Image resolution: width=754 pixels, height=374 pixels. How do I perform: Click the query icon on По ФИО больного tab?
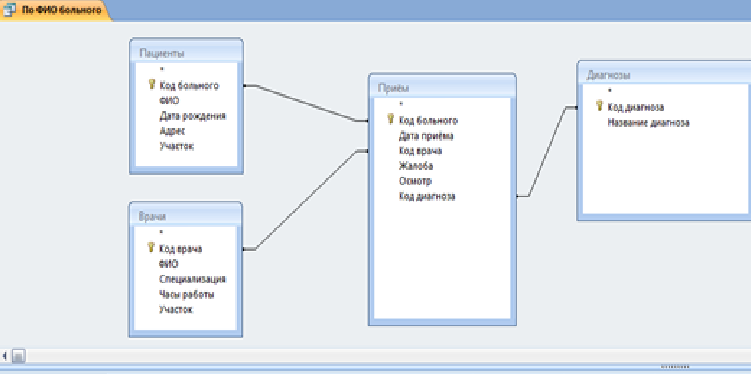click(x=9, y=10)
